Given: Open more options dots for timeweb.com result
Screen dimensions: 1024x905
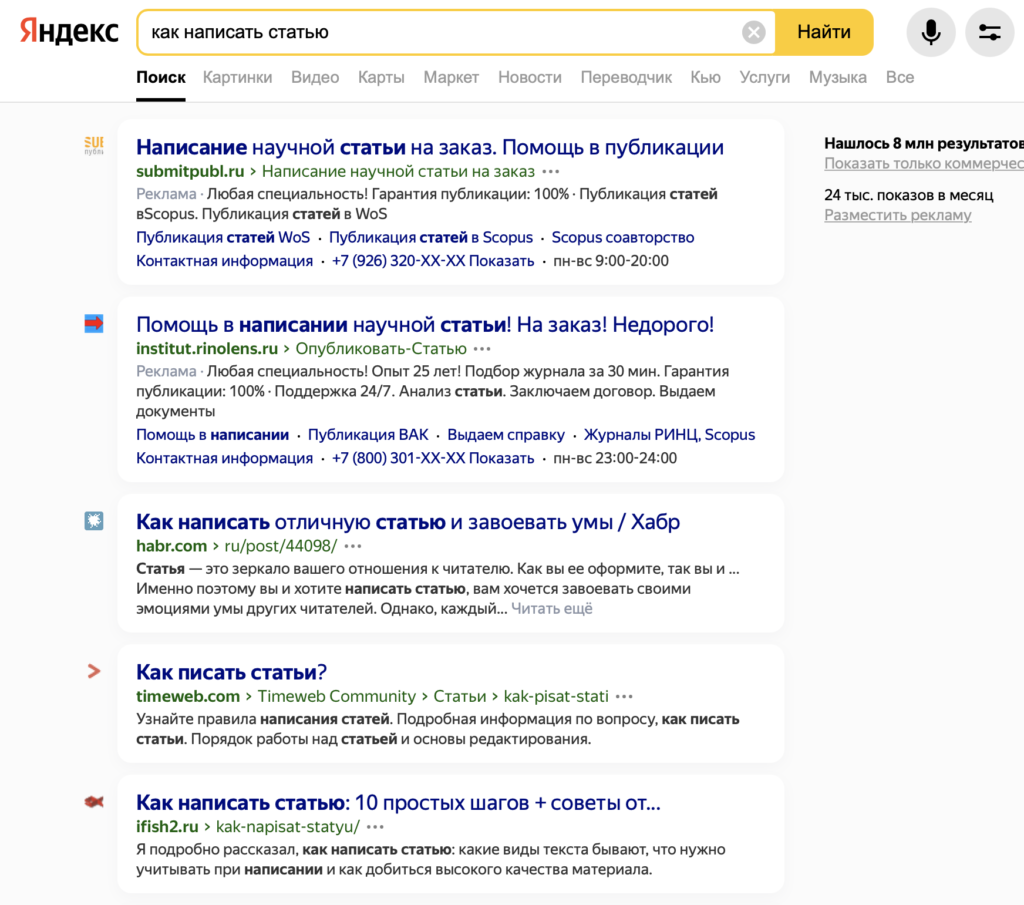Looking at the screenshot, I should point(624,697).
